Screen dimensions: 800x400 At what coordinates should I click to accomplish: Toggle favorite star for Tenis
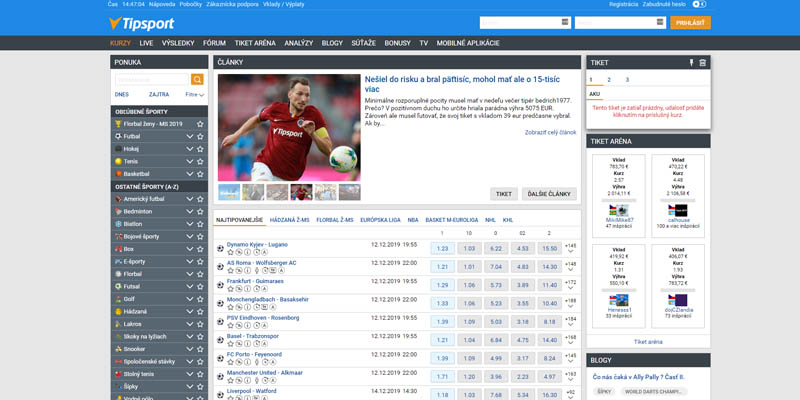[x=200, y=161]
